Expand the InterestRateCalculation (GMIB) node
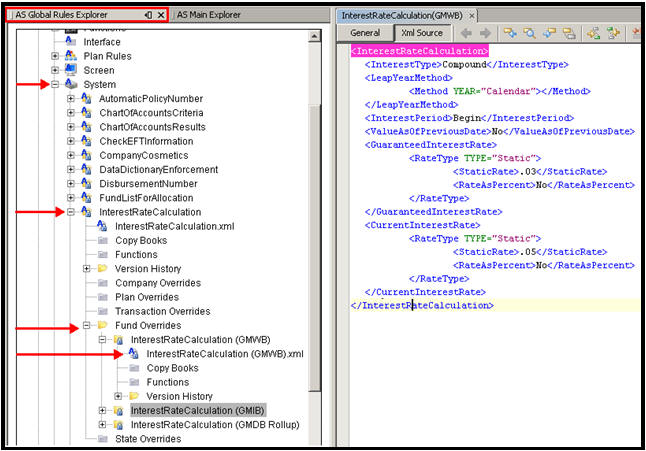This screenshot has width=646, height=451. (x=102, y=410)
